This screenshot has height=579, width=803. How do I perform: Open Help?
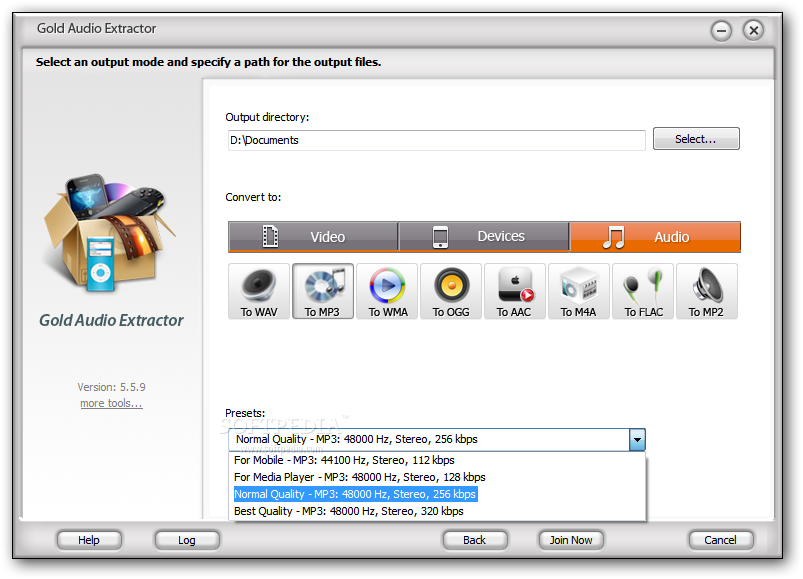tap(89, 540)
